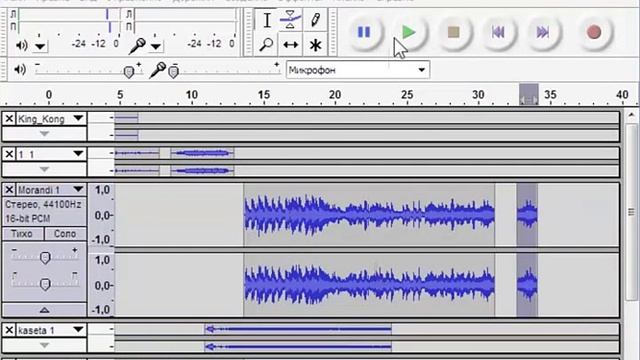Select the Multi-tool asterisk
The width and height of the screenshot is (640, 360).
pos(315,44)
